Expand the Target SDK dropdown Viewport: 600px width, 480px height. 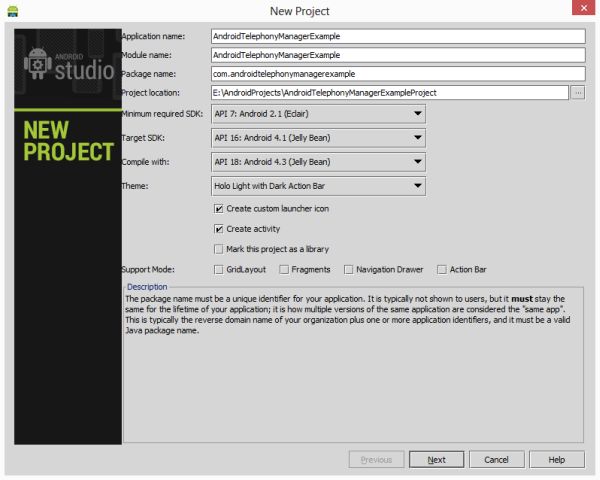point(318,138)
